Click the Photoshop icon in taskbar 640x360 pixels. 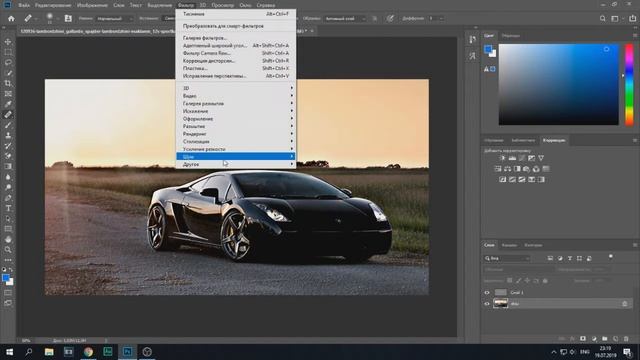tap(127, 352)
